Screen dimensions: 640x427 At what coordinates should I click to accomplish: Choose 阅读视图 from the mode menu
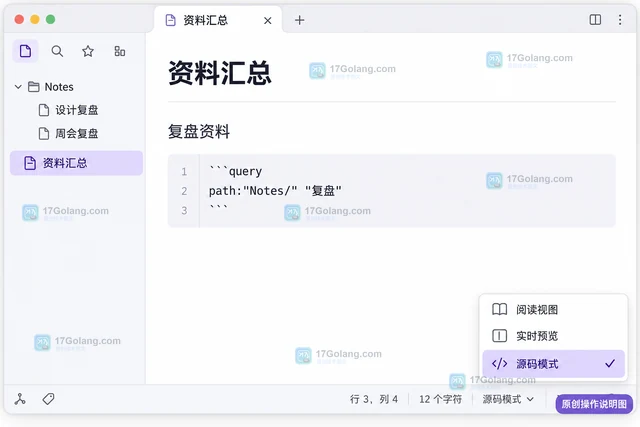(x=553, y=310)
